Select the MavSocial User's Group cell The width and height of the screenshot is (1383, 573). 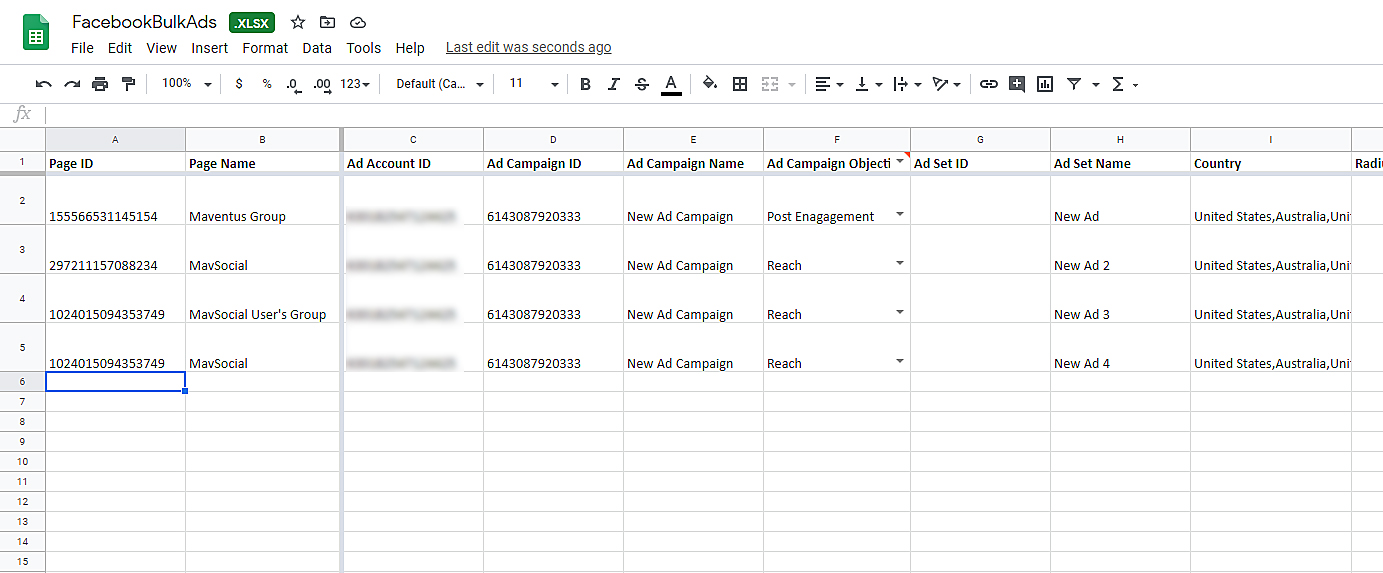point(263,298)
